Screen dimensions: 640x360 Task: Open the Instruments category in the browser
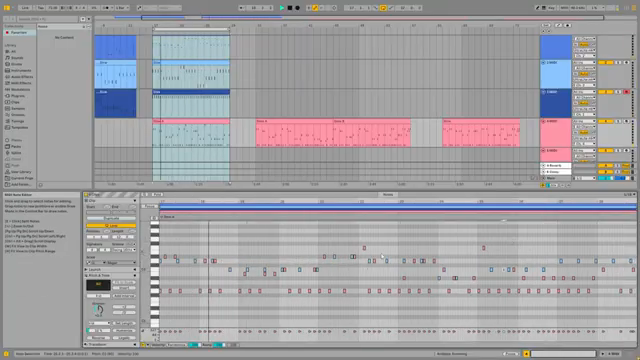21,71
